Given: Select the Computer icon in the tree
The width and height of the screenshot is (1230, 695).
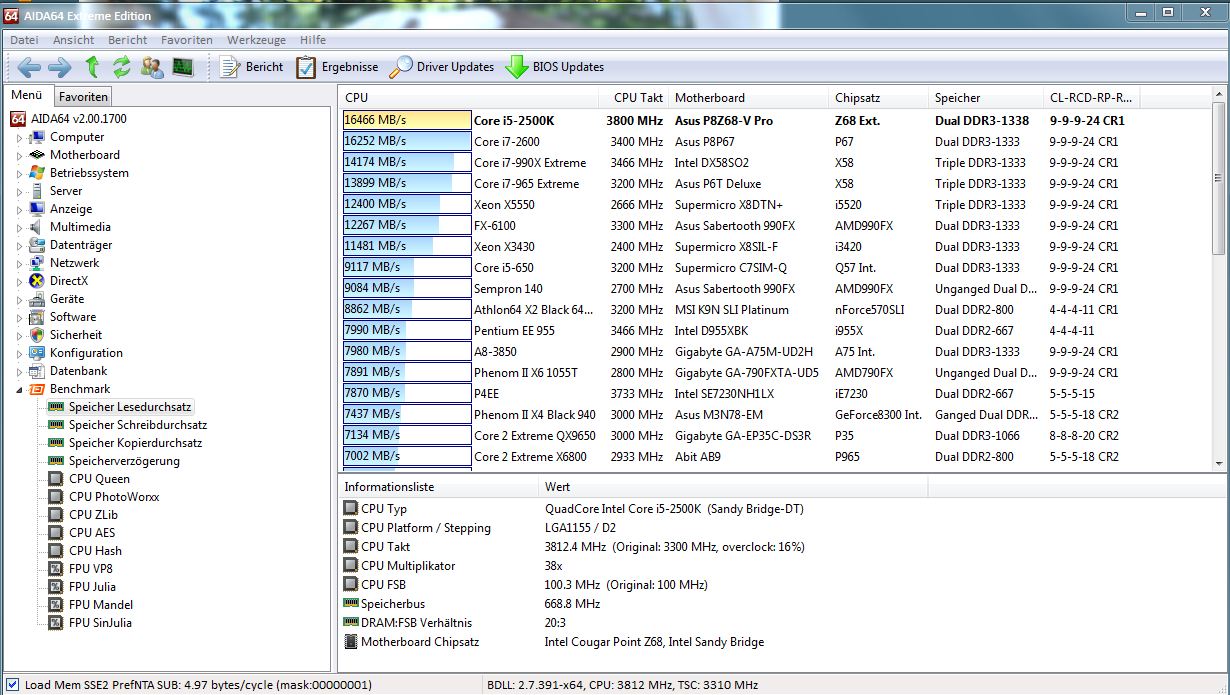Looking at the screenshot, I should pos(37,137).
